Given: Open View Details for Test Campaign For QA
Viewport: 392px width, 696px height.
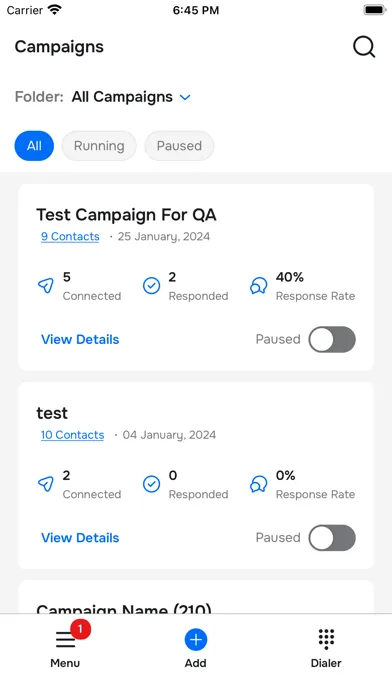Looking at the screenshot, I should (x=80, y=340).
